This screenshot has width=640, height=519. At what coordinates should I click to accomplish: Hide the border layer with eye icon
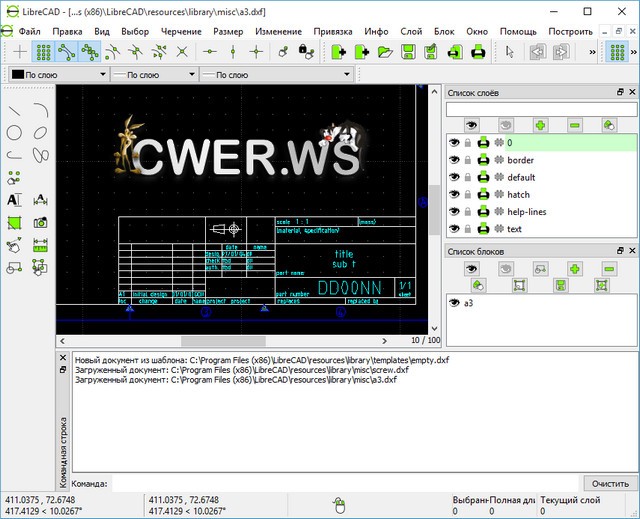(454, 160)
